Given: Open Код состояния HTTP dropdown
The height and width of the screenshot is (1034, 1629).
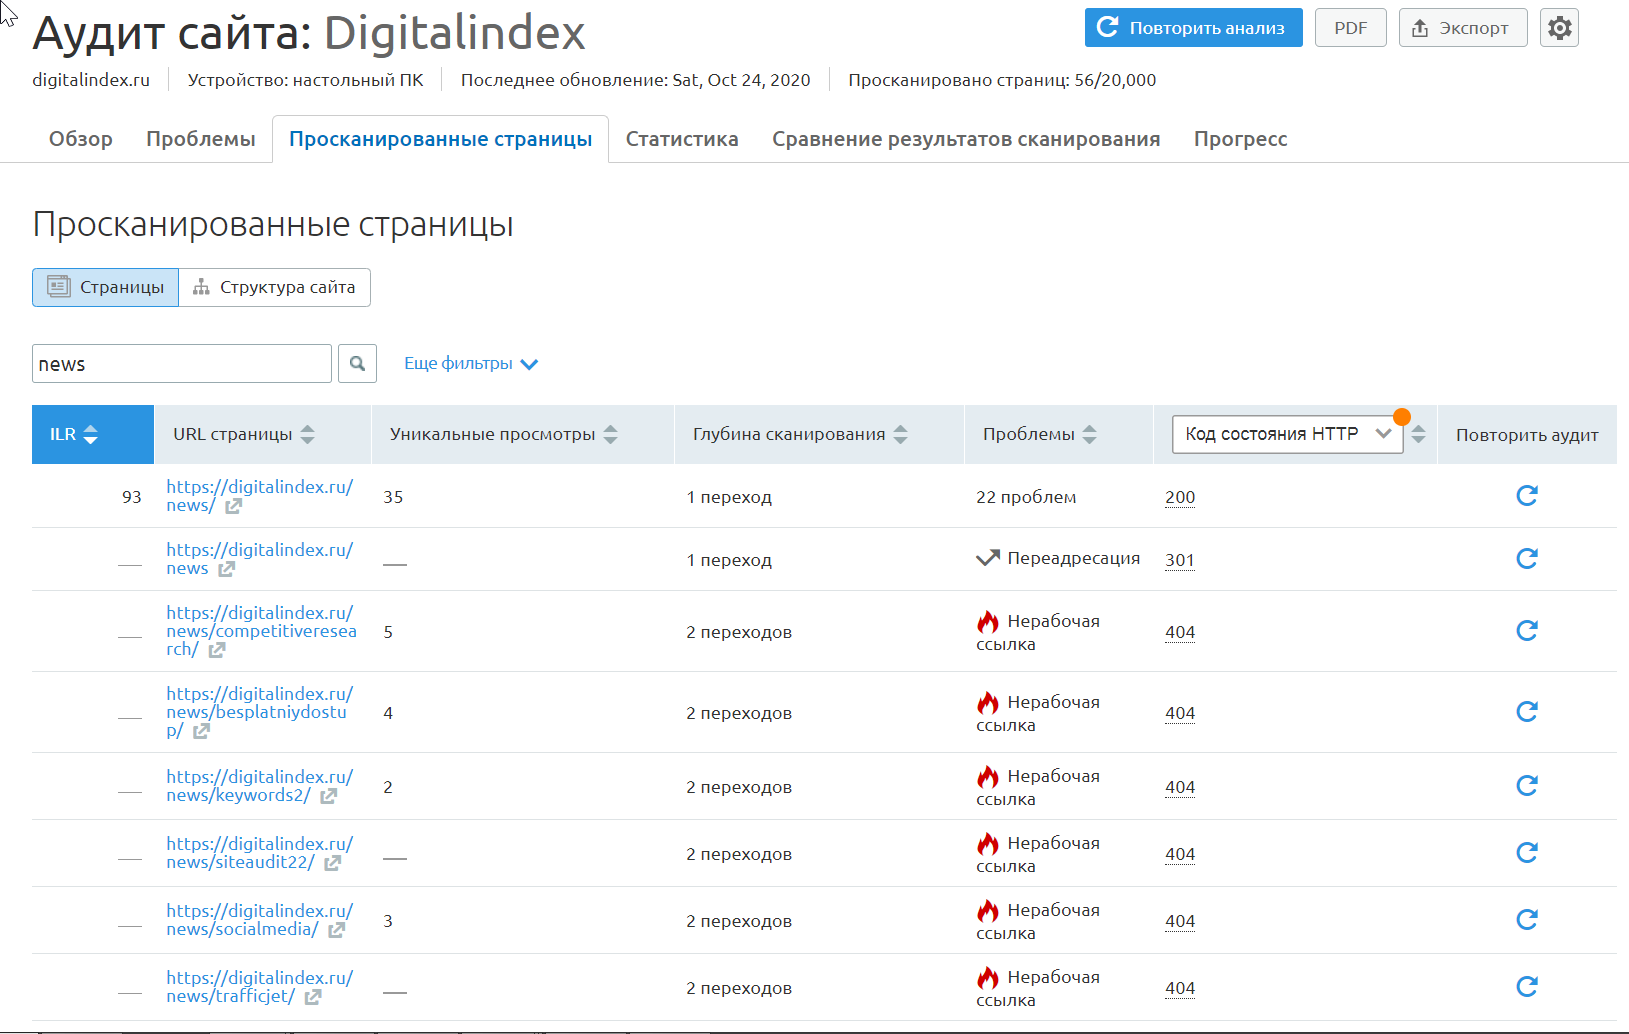Looking at the screenshot, I should [1287, 434].
